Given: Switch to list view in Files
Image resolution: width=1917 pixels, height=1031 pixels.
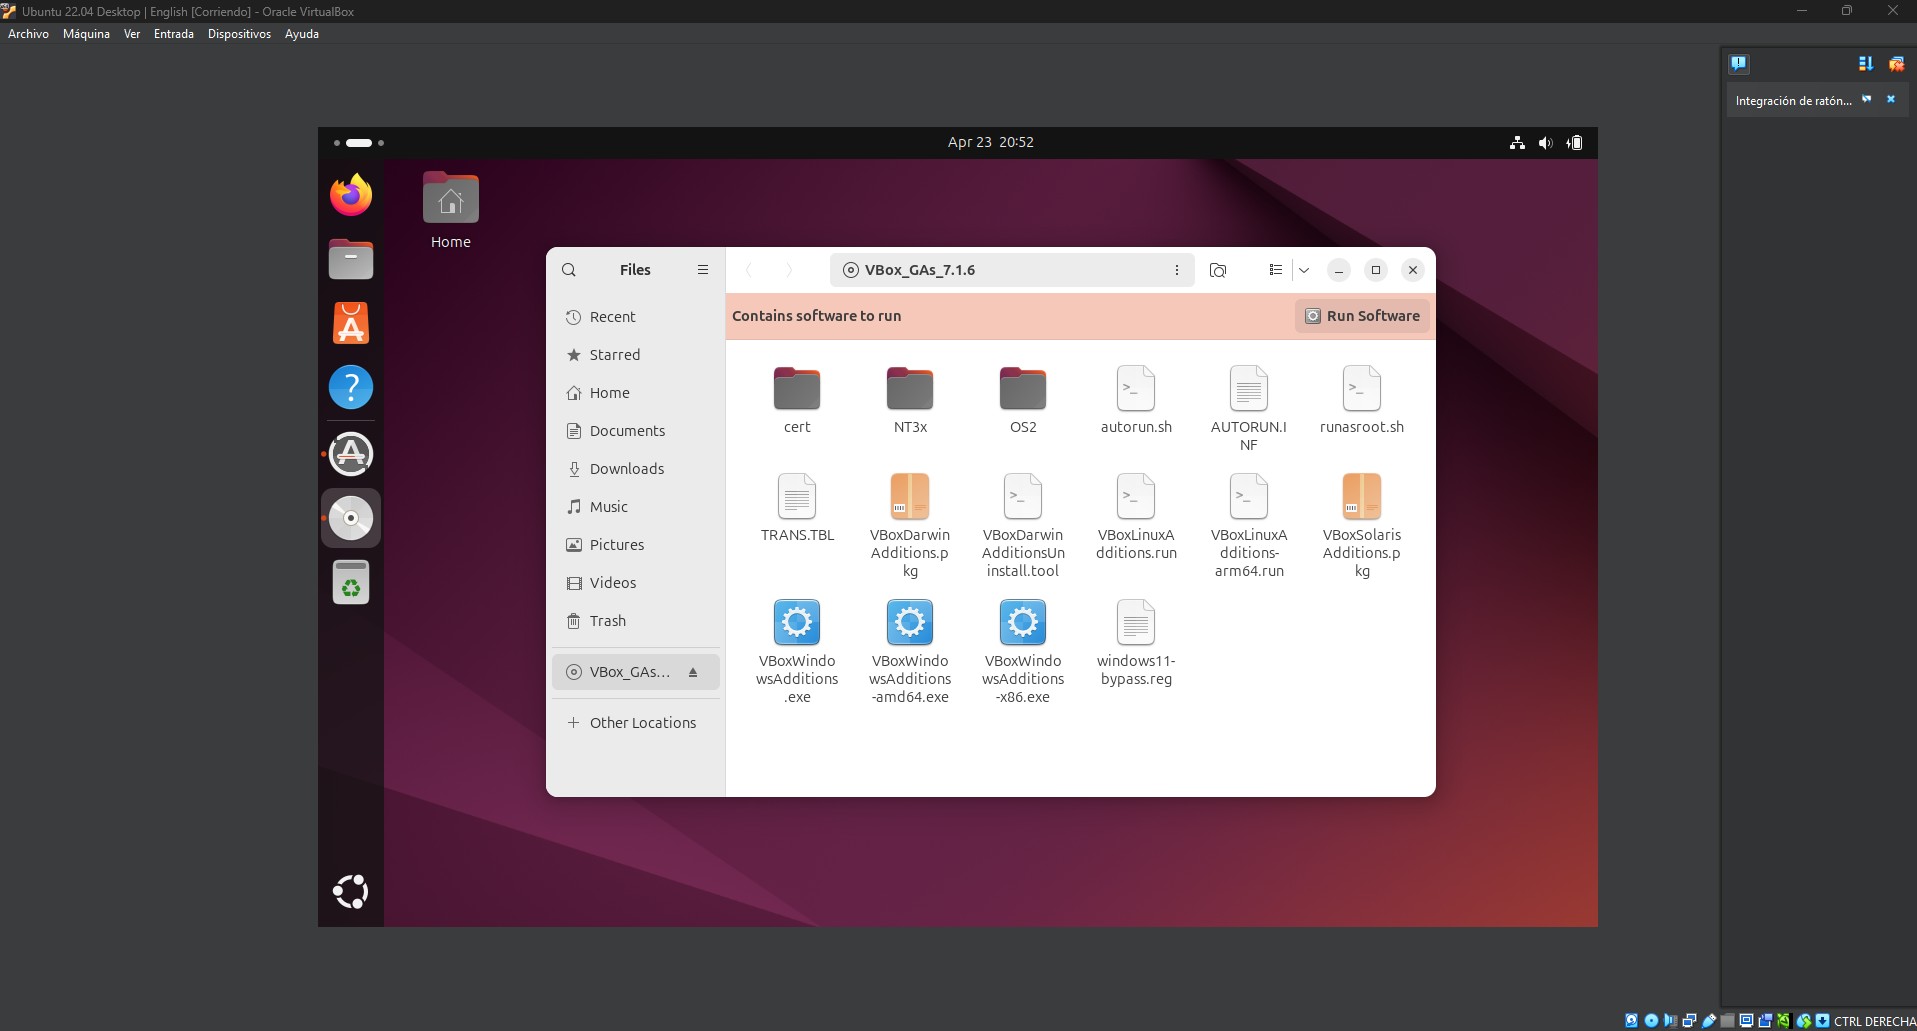Looking at the screenshot, I should coord(1275,270).
